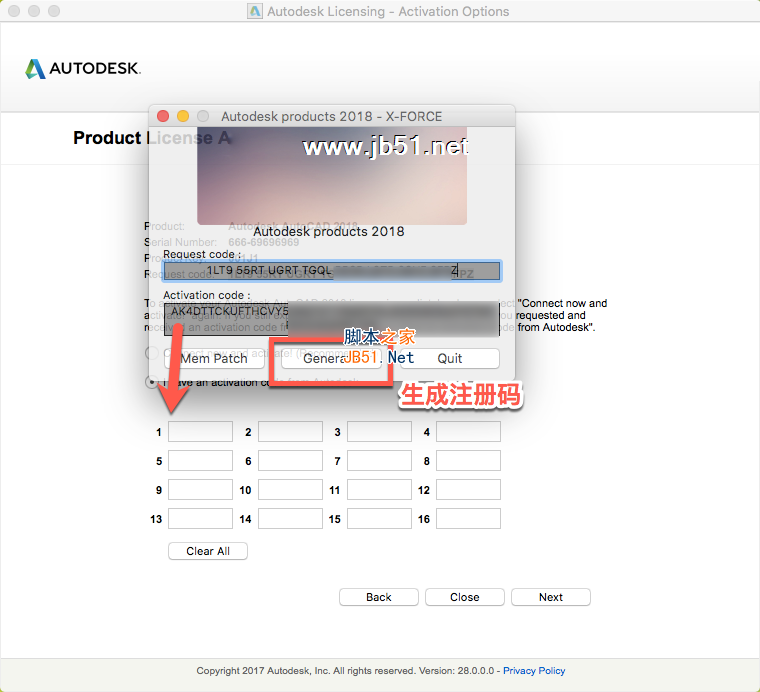Click activation code input box 6
Viewport: 760px width, 692px height.
(290, 460)
